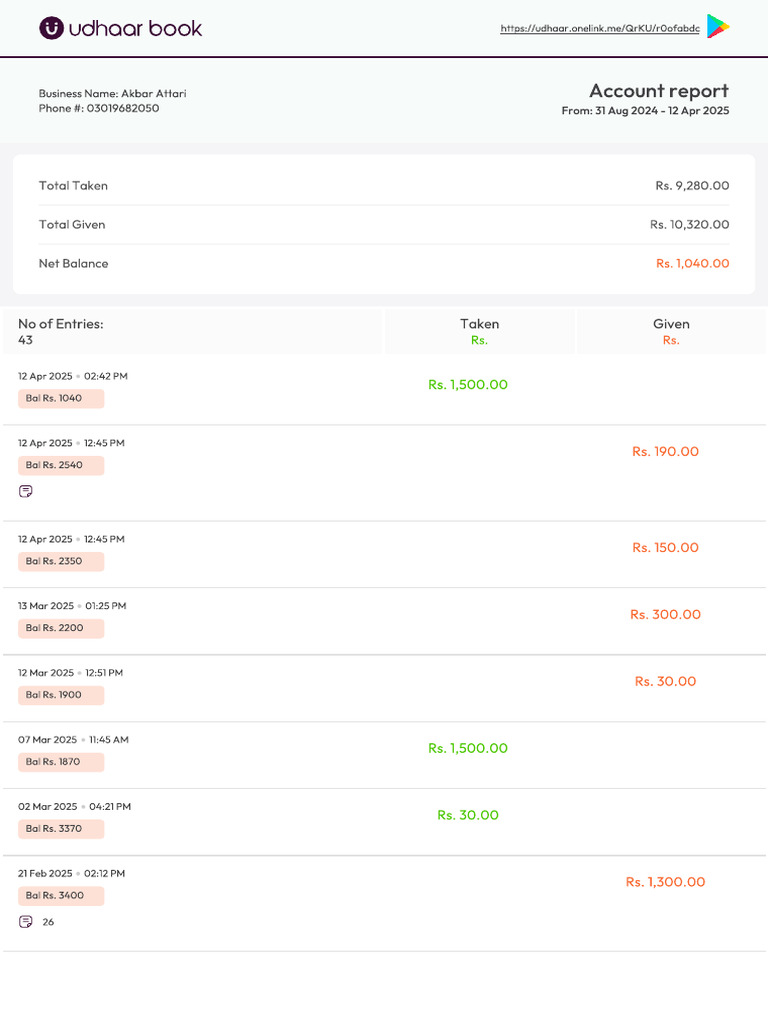This screenshot has width=768, height=1024.
Task: Click the Bal Rs. 1040 balance tag
Action: 60,398
